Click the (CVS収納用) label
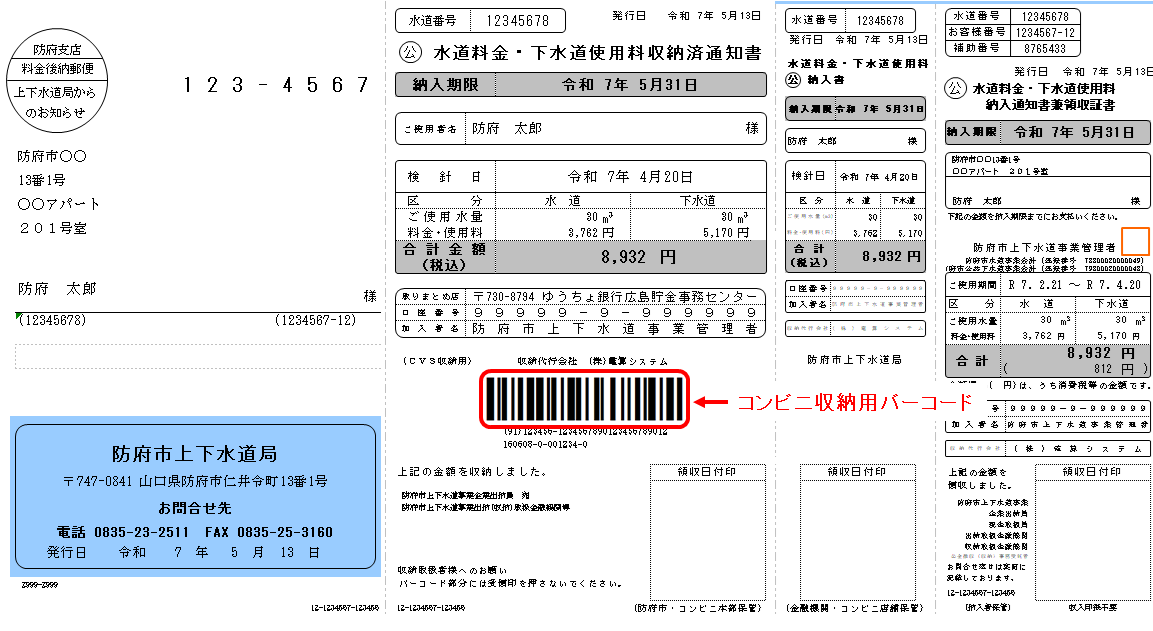 click(435, 361)
